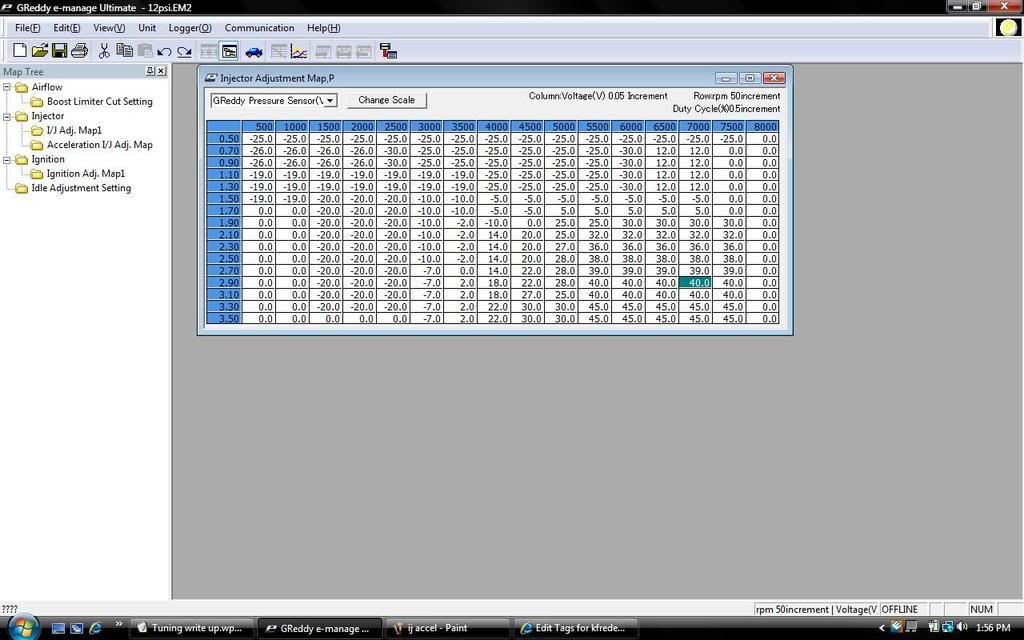Select the 2.90 voltage row header

[x=224, y=282]
